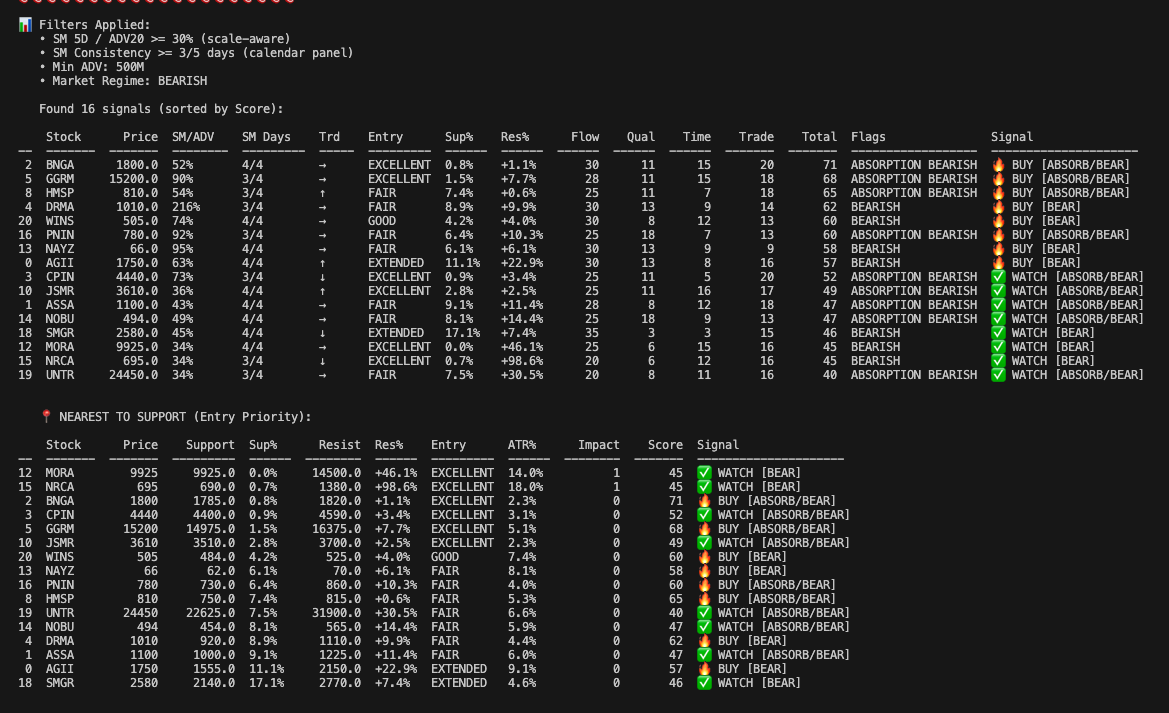This screenshot has height=713, width=1169.
Task: Click the fire icon on AGII's row in top signals table
Action: tap(998, 263)
